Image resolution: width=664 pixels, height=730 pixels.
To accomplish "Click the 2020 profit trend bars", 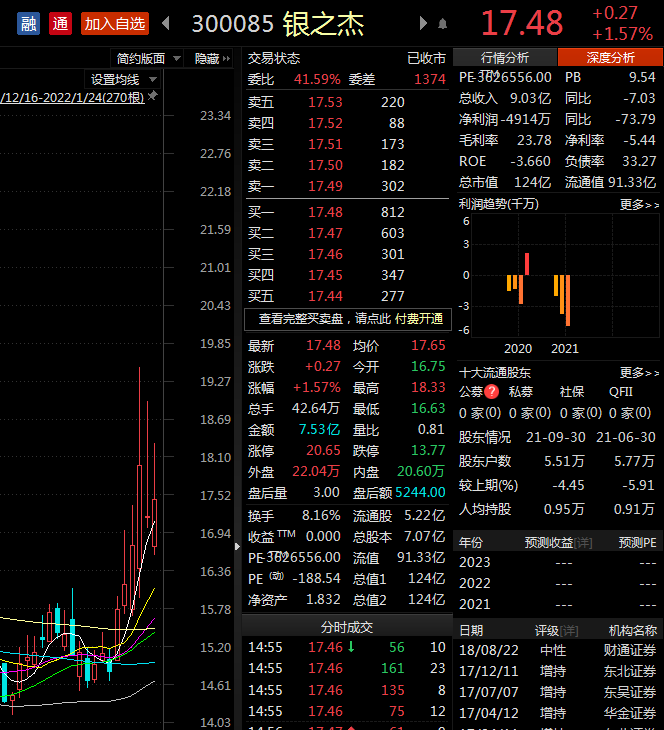I will click(x=518, y=278).
